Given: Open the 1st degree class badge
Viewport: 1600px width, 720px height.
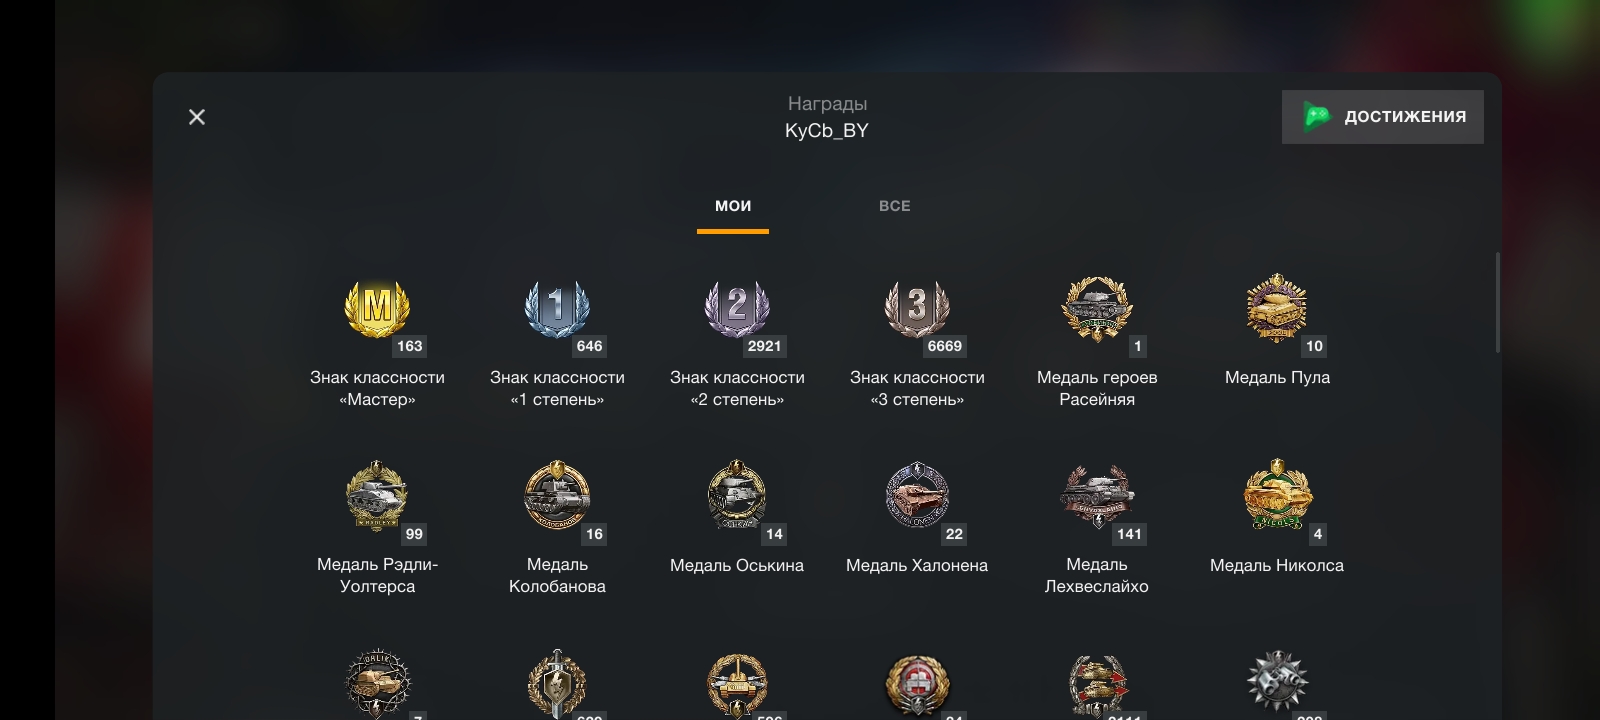Looking at the screenshot, I should 557,308.
